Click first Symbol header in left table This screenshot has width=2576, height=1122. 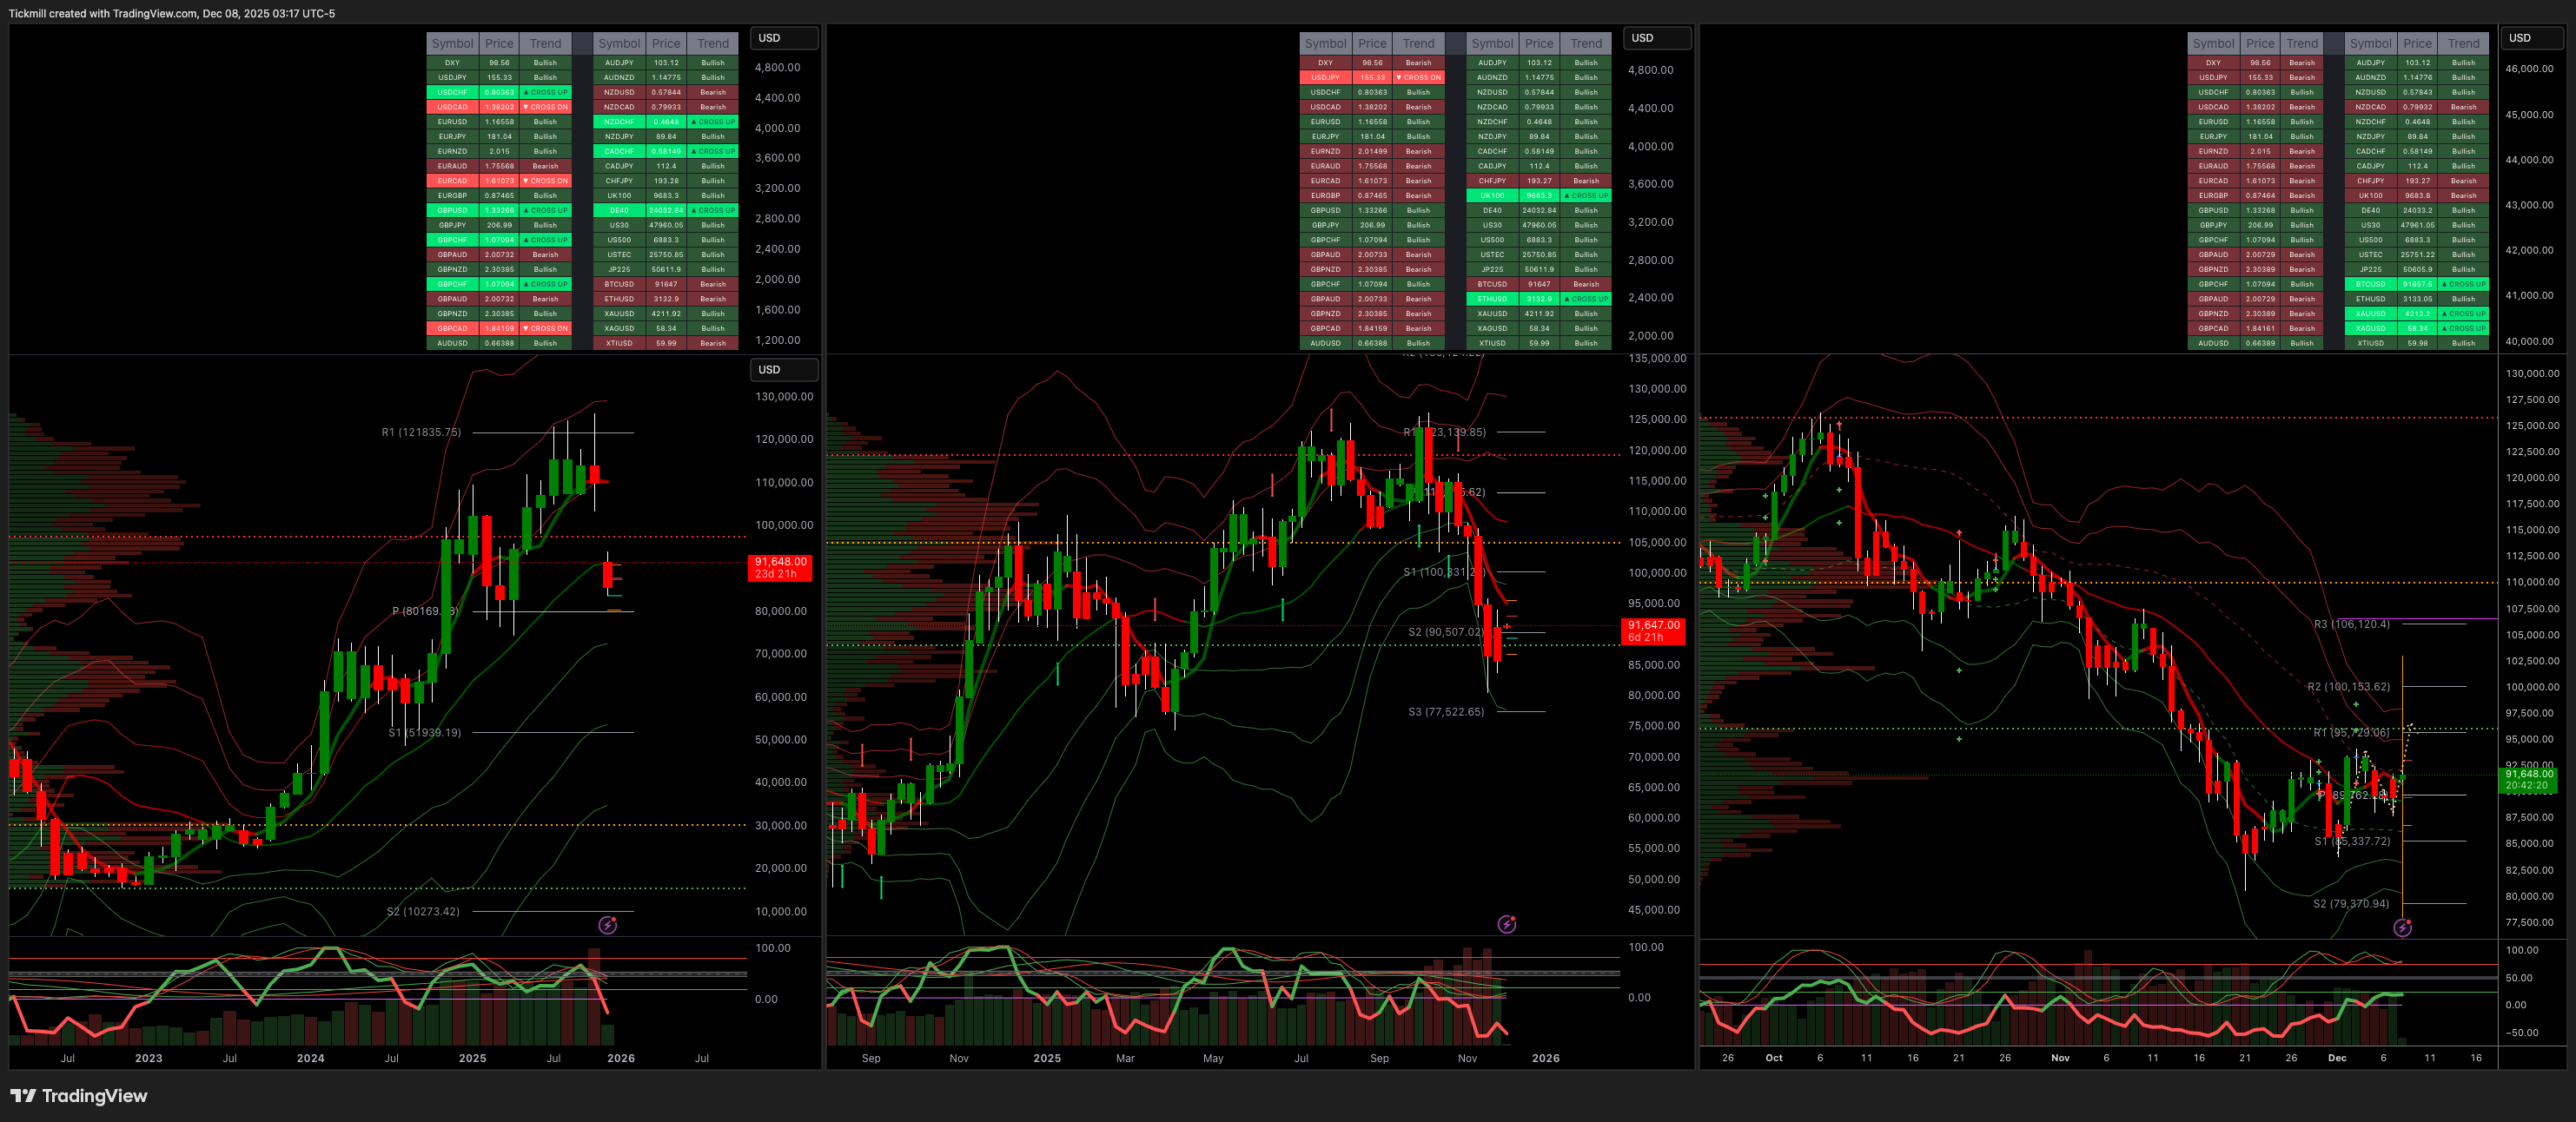tap(452, 43)
